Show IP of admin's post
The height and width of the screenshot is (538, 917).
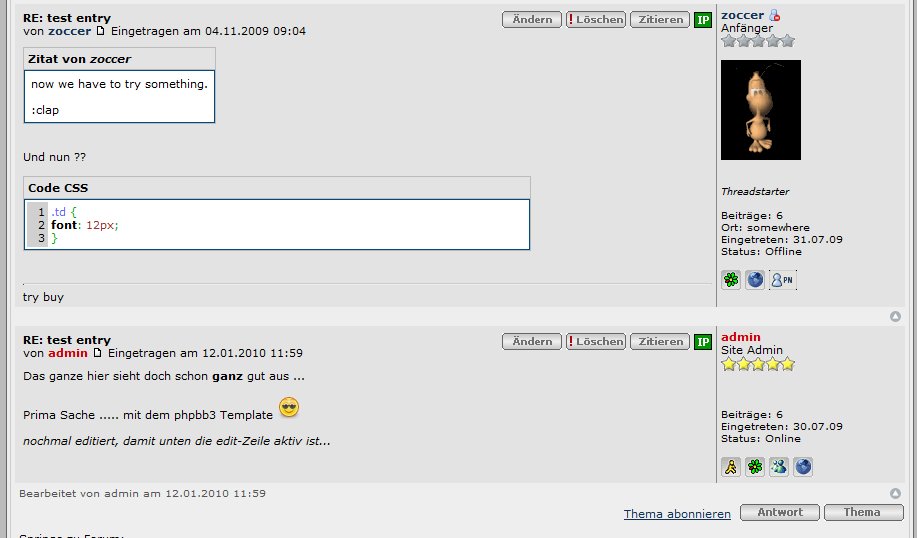point(703,342)
